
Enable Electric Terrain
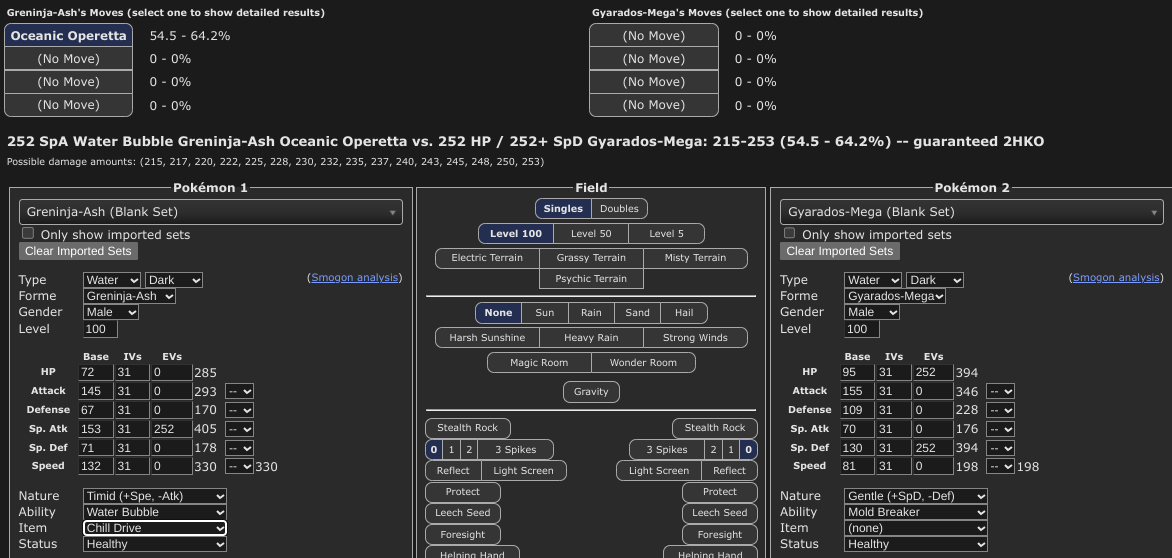point(487,258)
